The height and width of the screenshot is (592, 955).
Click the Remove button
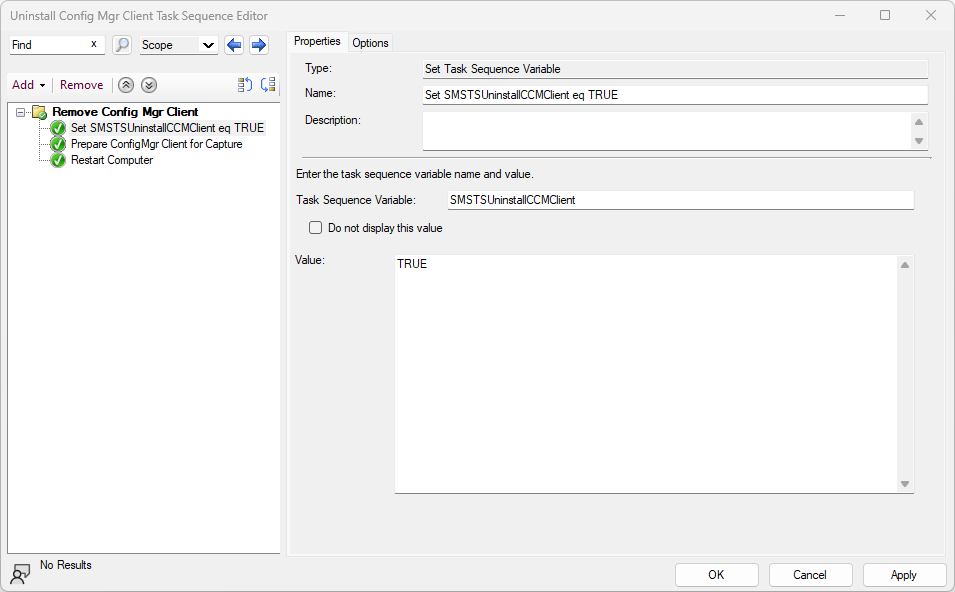tap(82, 85)
